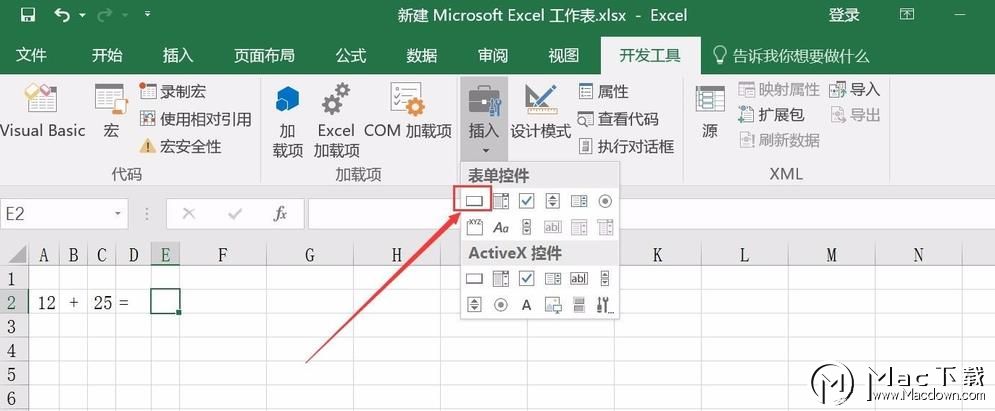Open the 文件 tab

click(30, 56)
